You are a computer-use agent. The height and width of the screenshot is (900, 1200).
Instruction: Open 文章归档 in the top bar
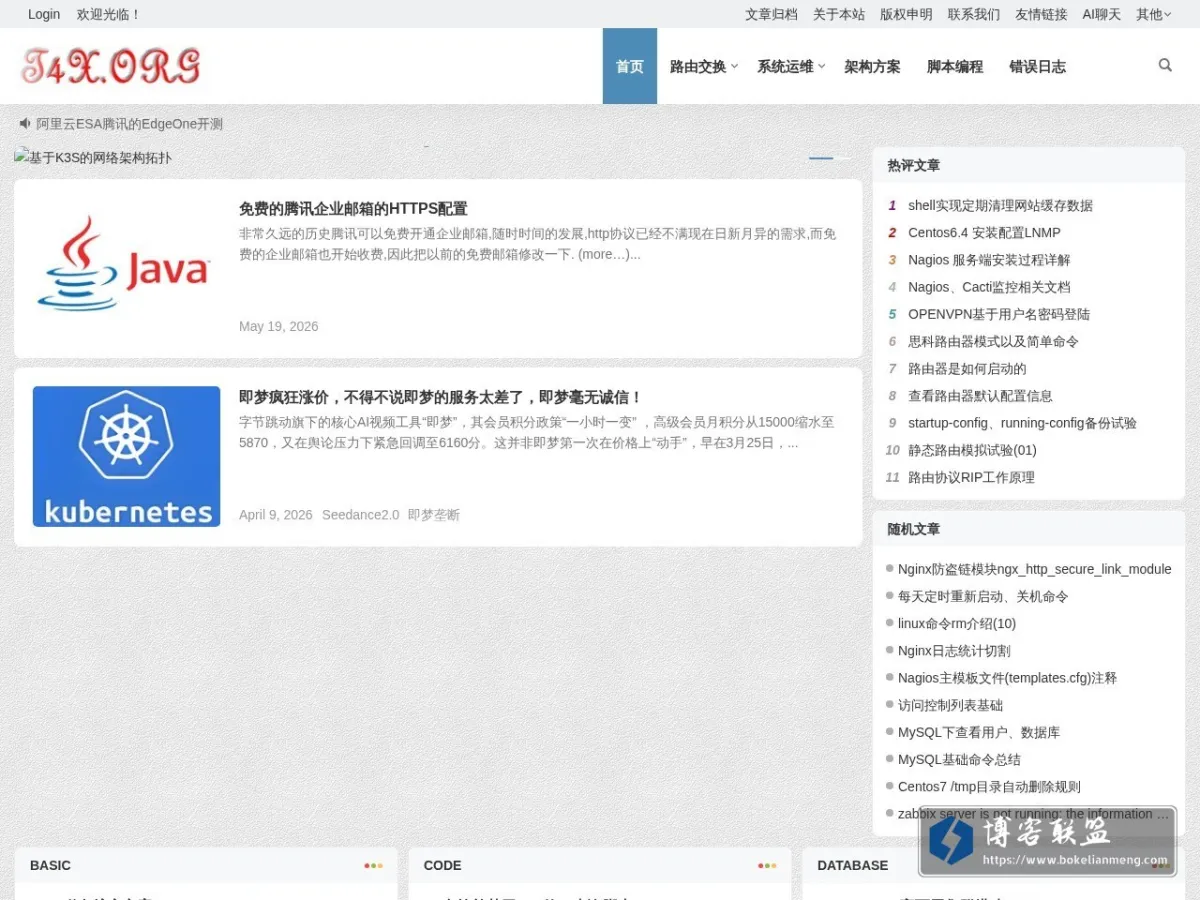click(771, 14)
